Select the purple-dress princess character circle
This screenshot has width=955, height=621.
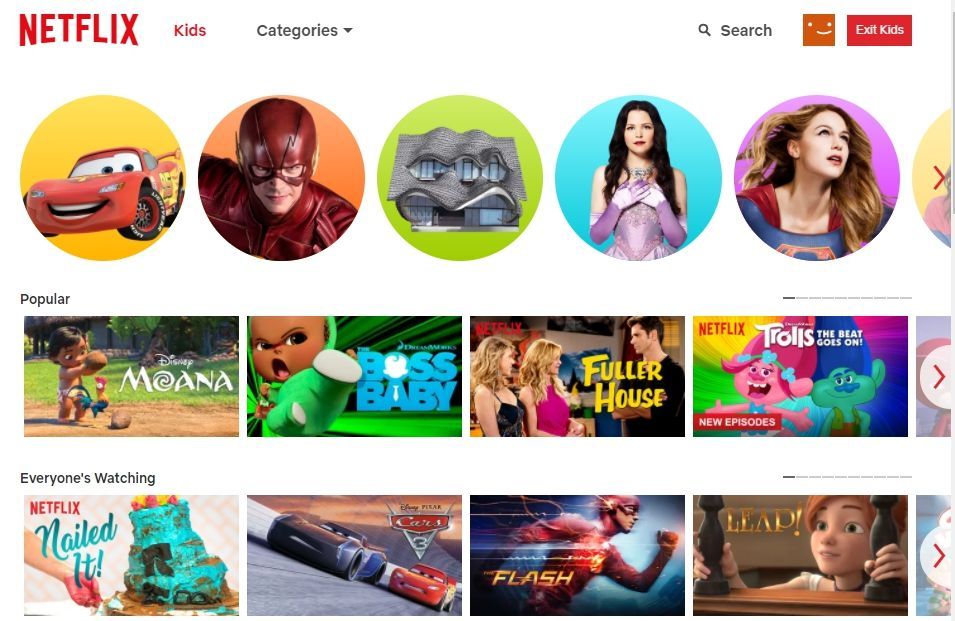tap(638, 178)
